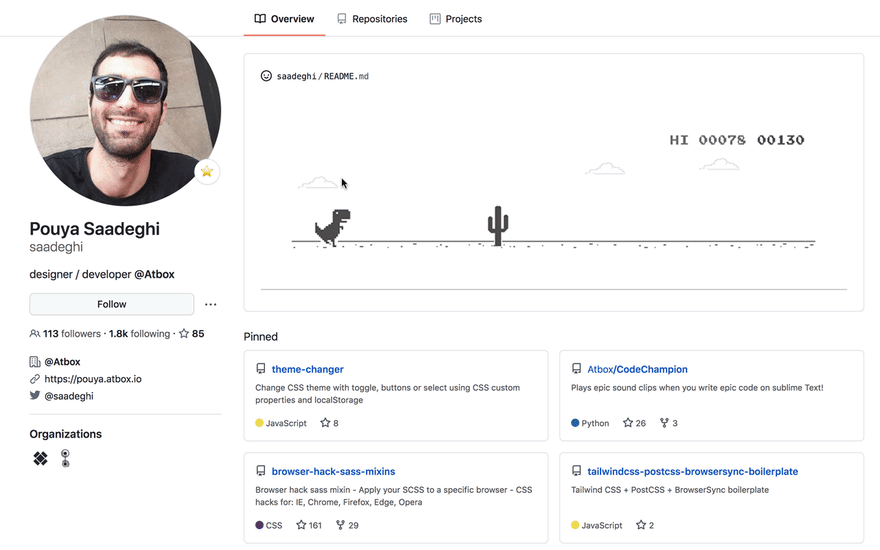The image size is (880, 550).
Task: Click the repo icon beside Atbox/CodeChampion
Action: pyautogui.click(x=576, y=369)
